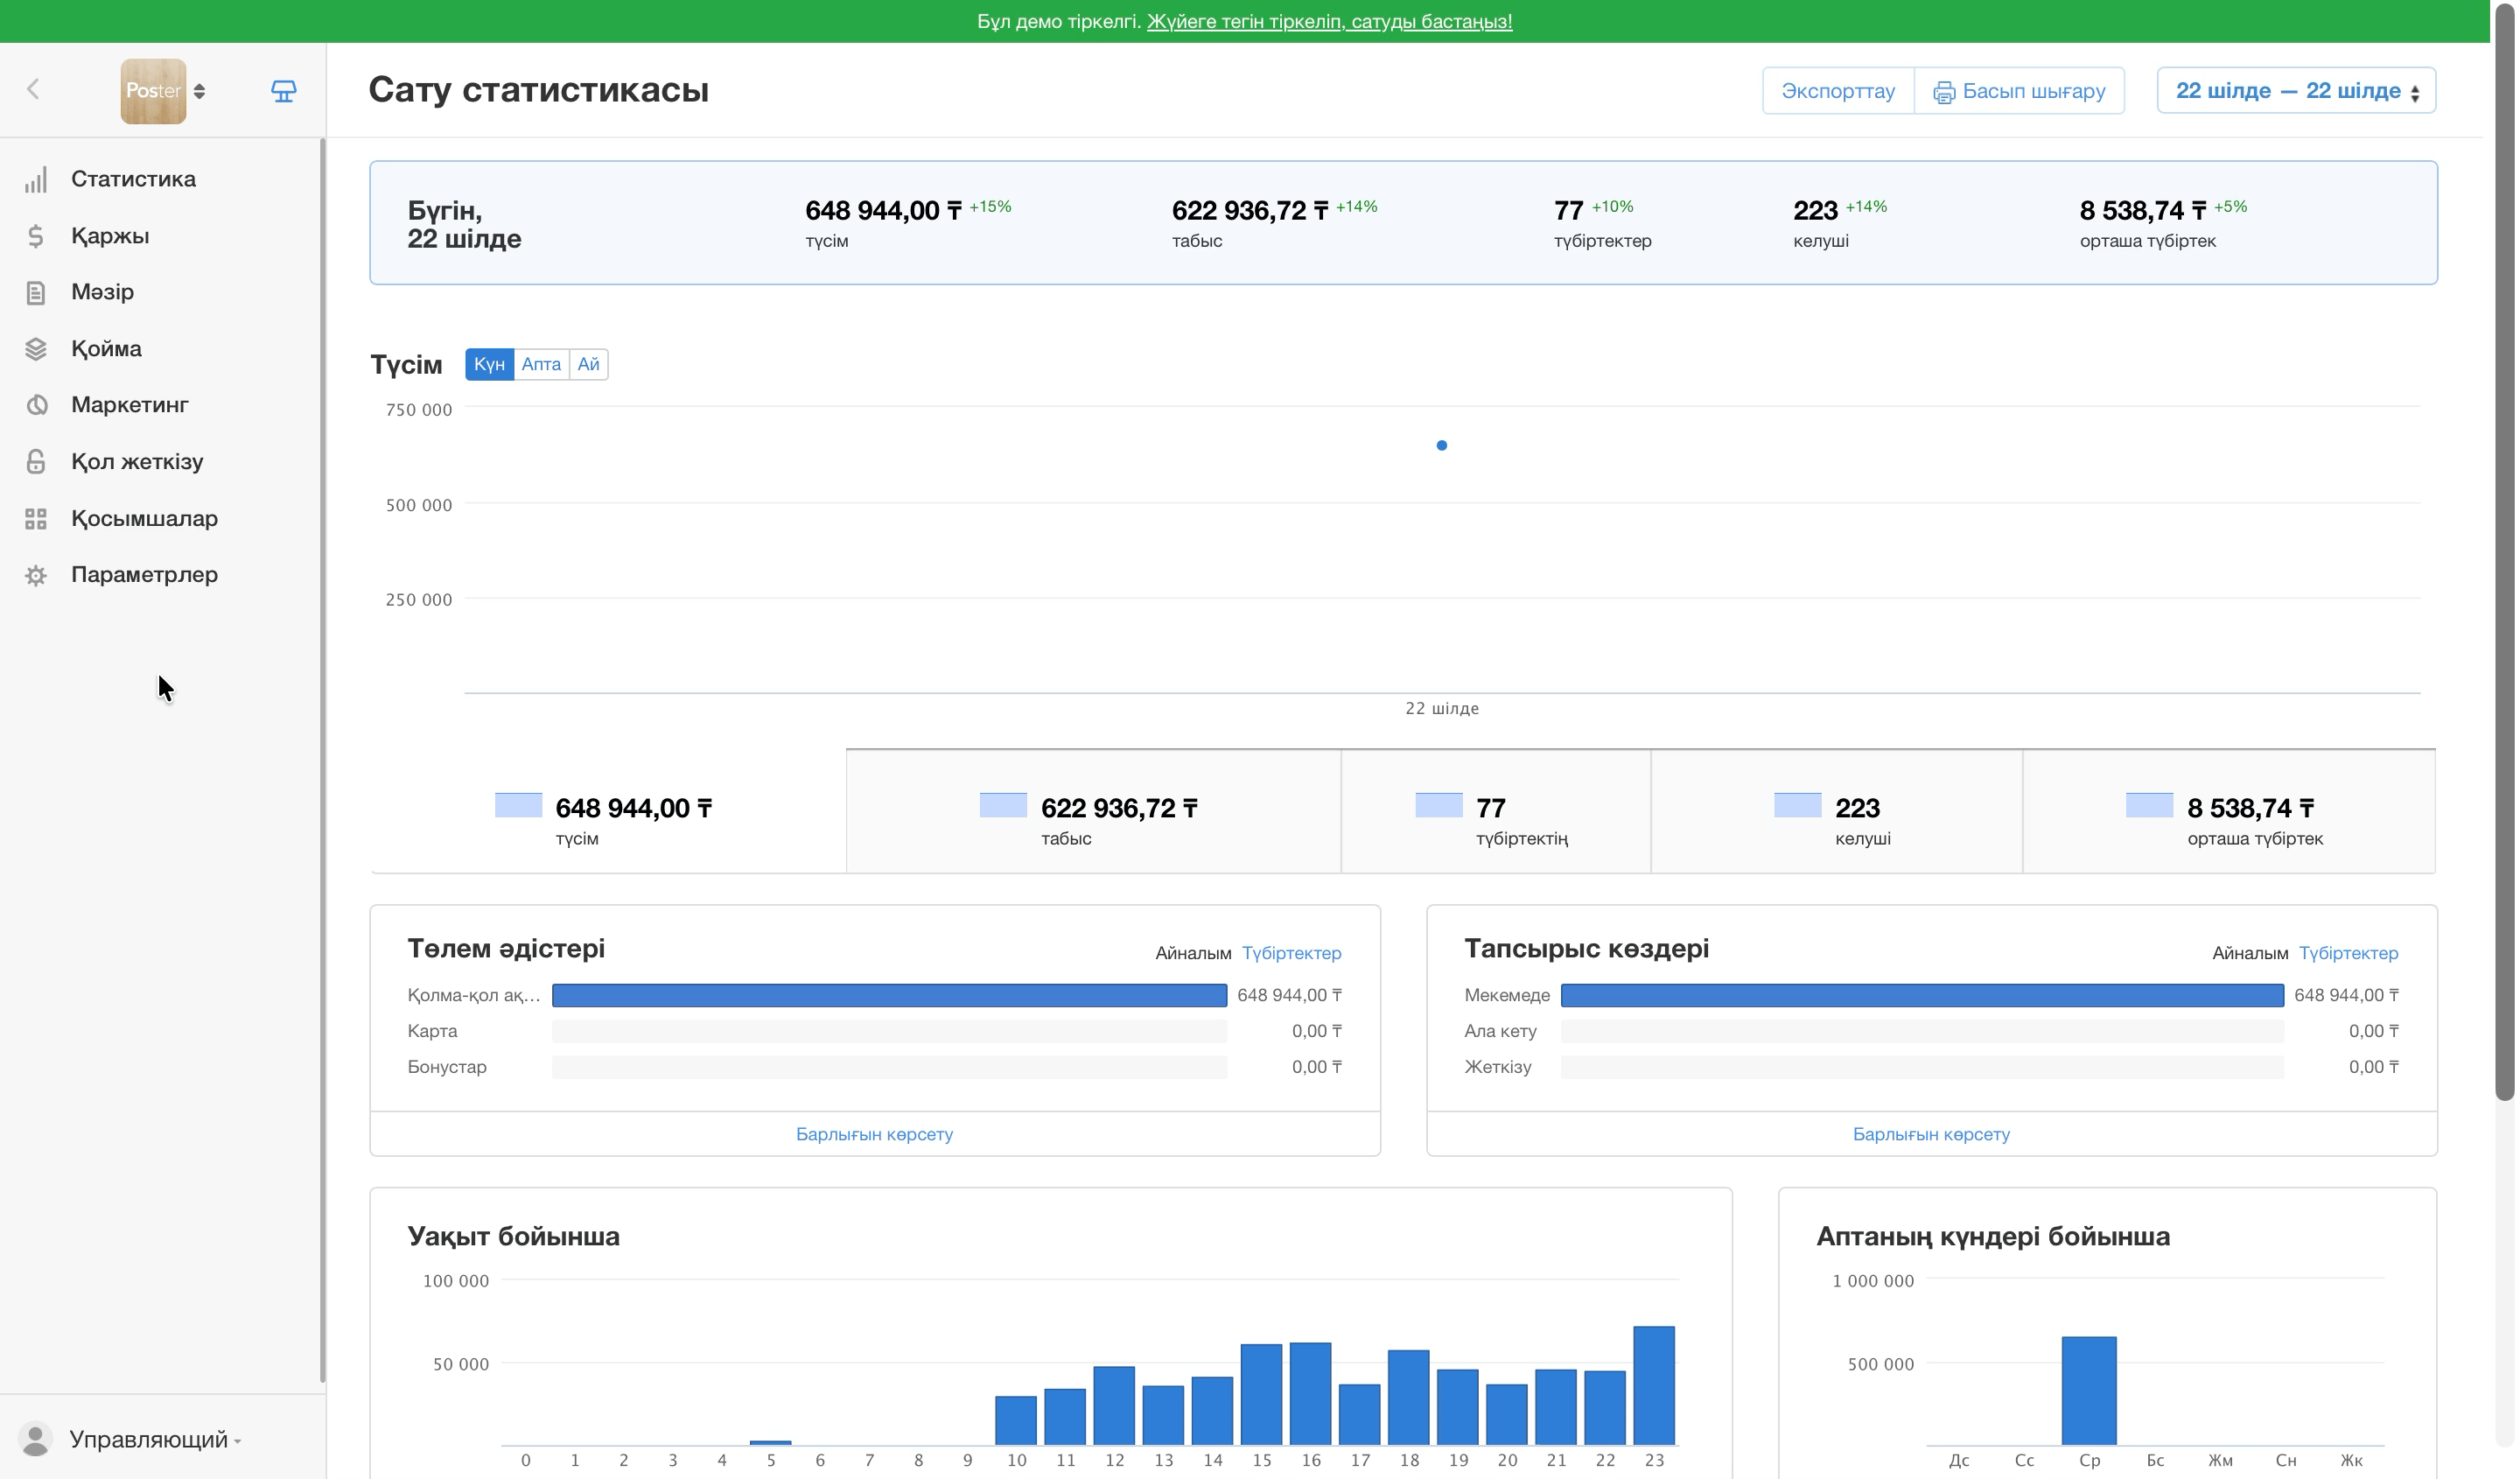Click the user avatar icon
This screenshot has width=2520, height=1479.
click(36, 1439)
